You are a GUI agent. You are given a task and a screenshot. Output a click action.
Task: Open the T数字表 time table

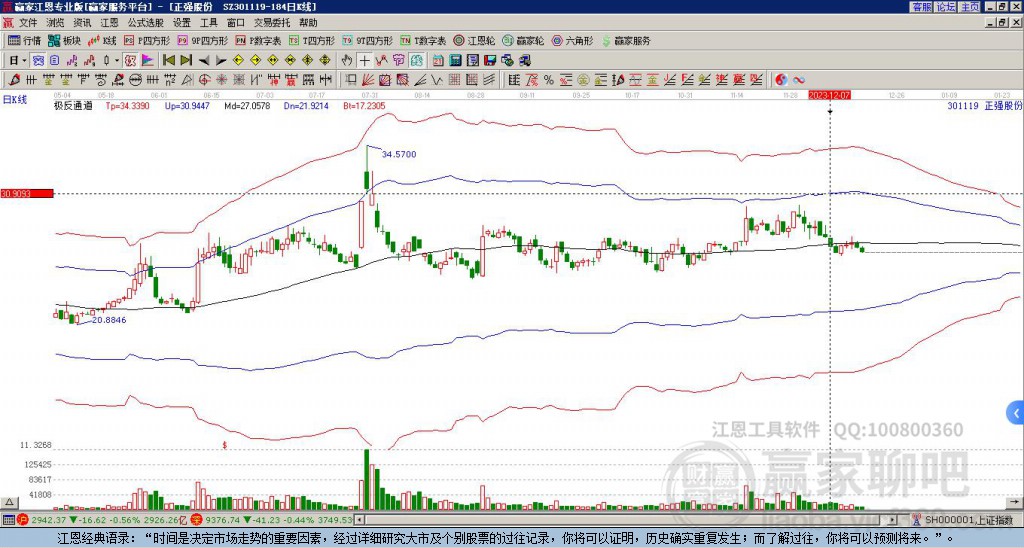tap(423, 40)
